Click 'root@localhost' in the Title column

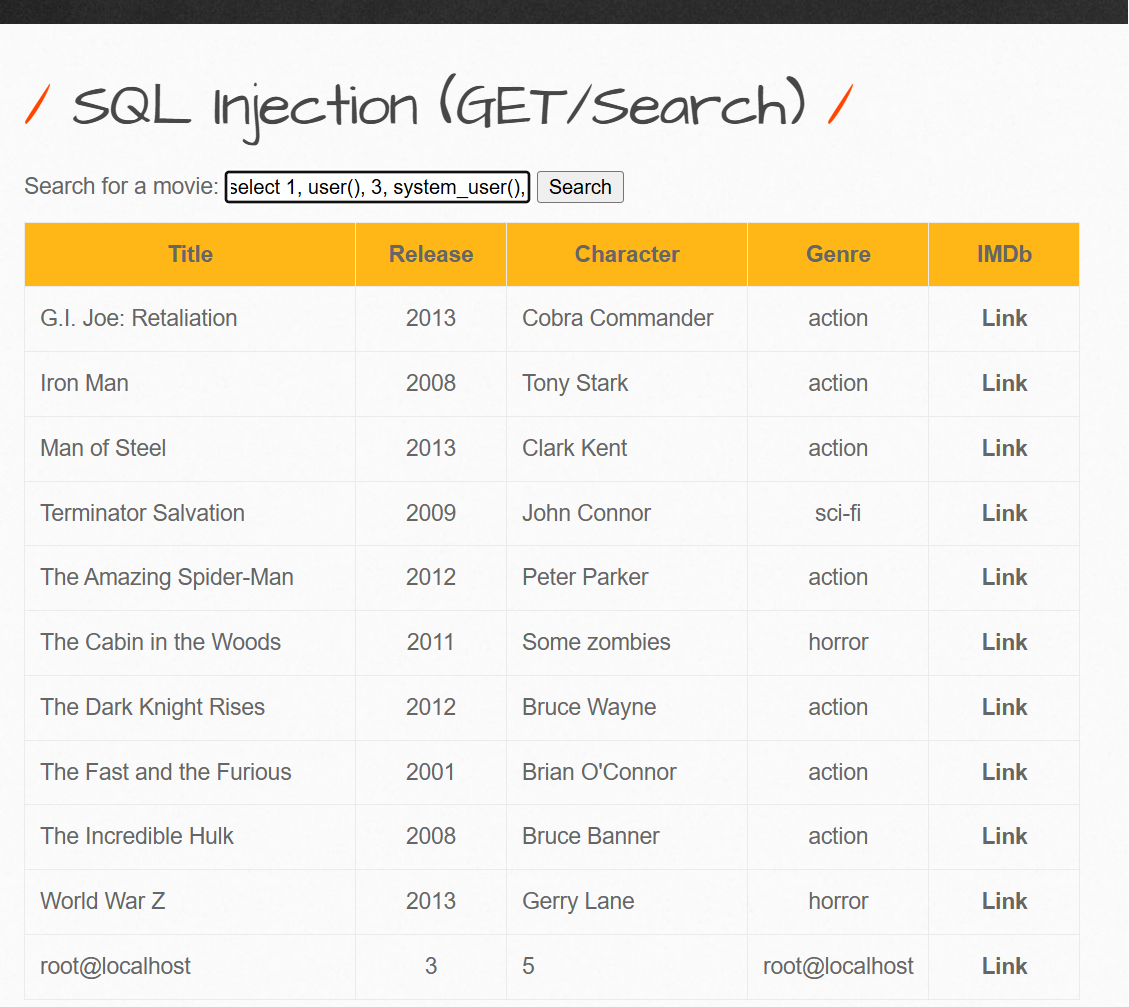pyautogui.click(x=115, y=966)
